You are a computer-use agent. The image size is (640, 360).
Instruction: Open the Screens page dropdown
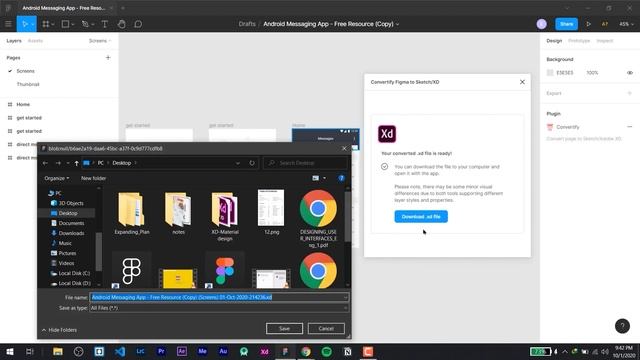coord(100,41)
